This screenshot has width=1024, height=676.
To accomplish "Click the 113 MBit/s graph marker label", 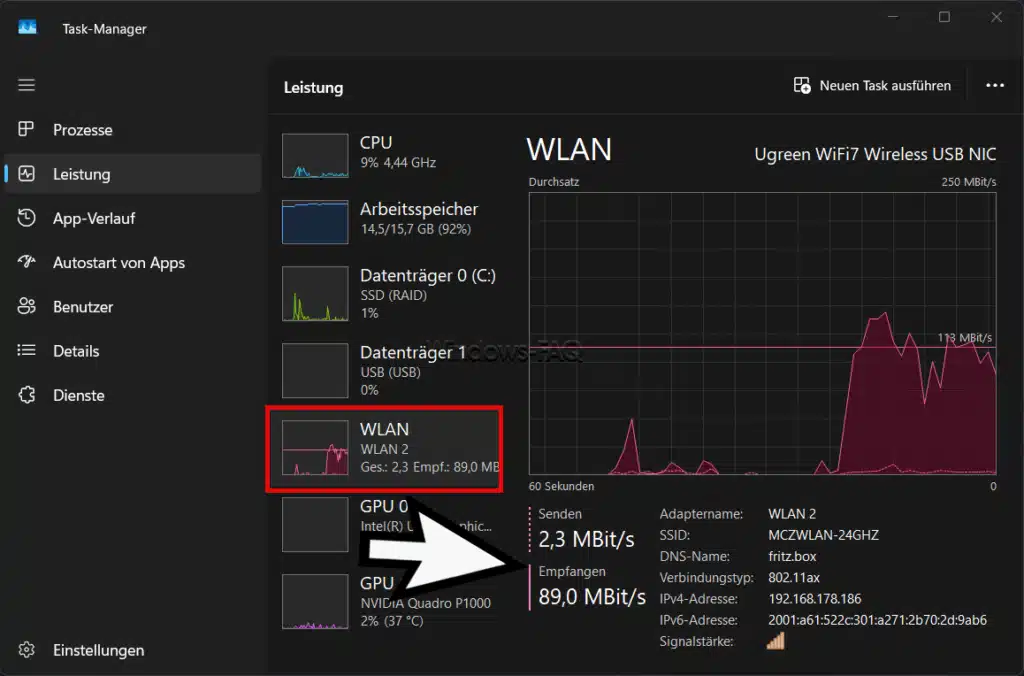I will coord(965,338).
